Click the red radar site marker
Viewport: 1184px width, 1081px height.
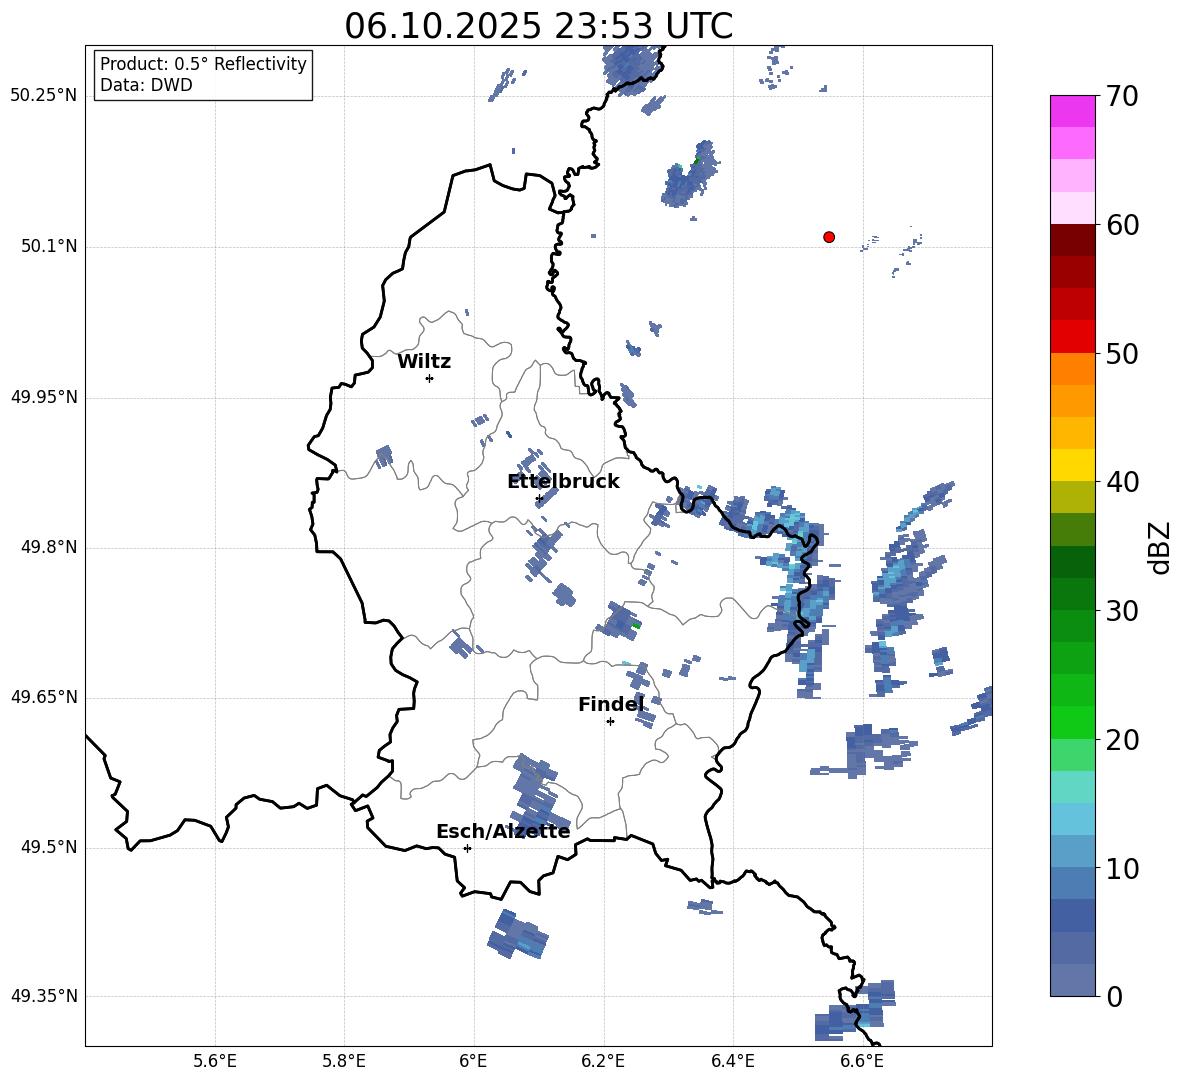click(x=829, y=237)
